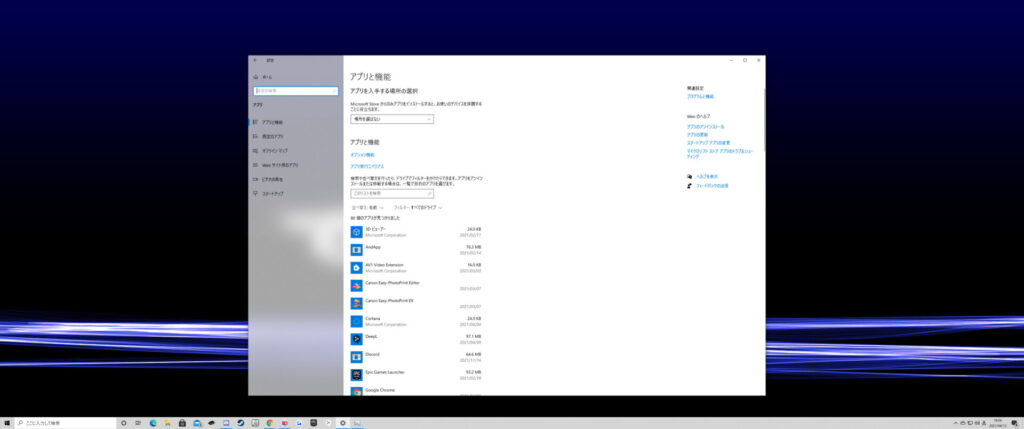
Task: Click Settings gear icon on taskbar
Action: pos(343,423)
